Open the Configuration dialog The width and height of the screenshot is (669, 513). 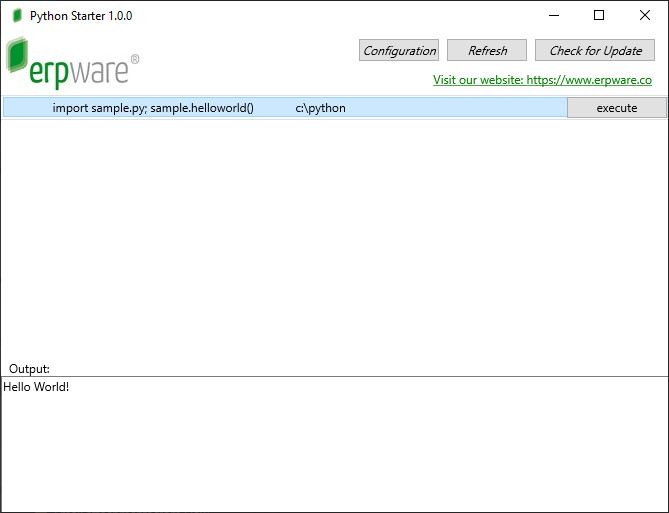[398, 50]
